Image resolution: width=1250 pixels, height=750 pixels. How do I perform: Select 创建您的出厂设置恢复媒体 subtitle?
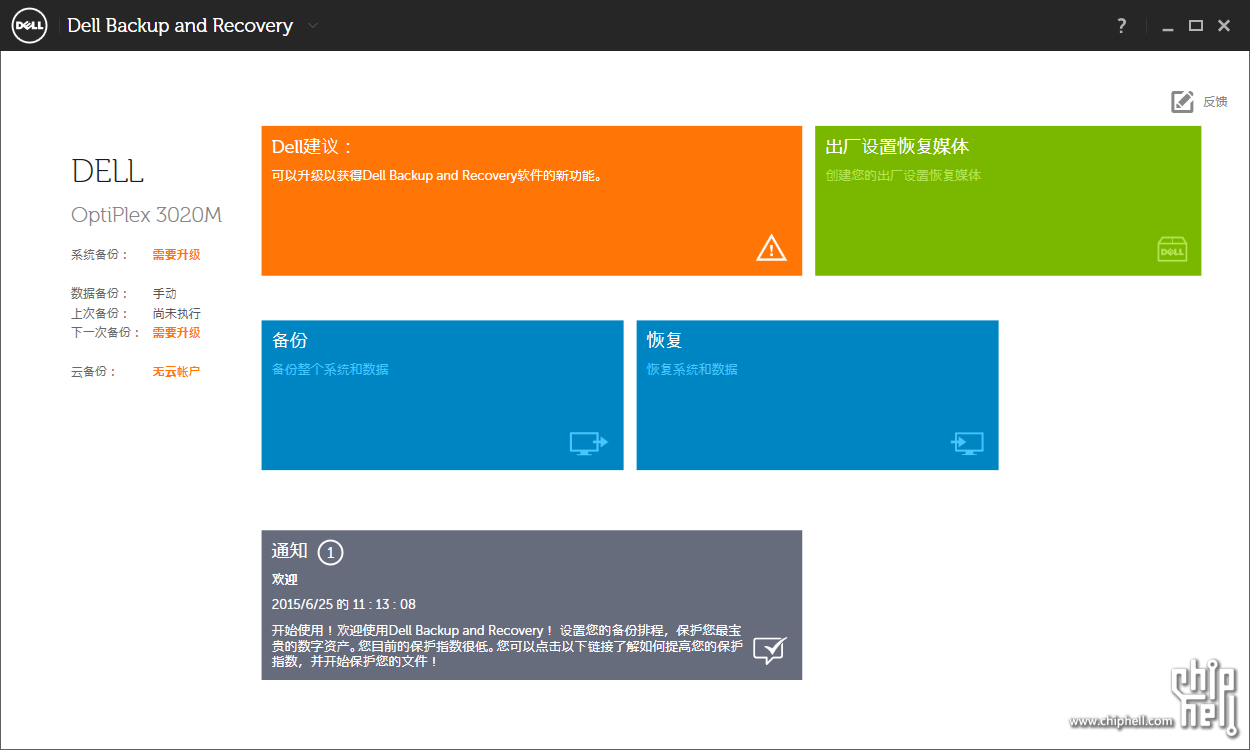click(903, 175)
